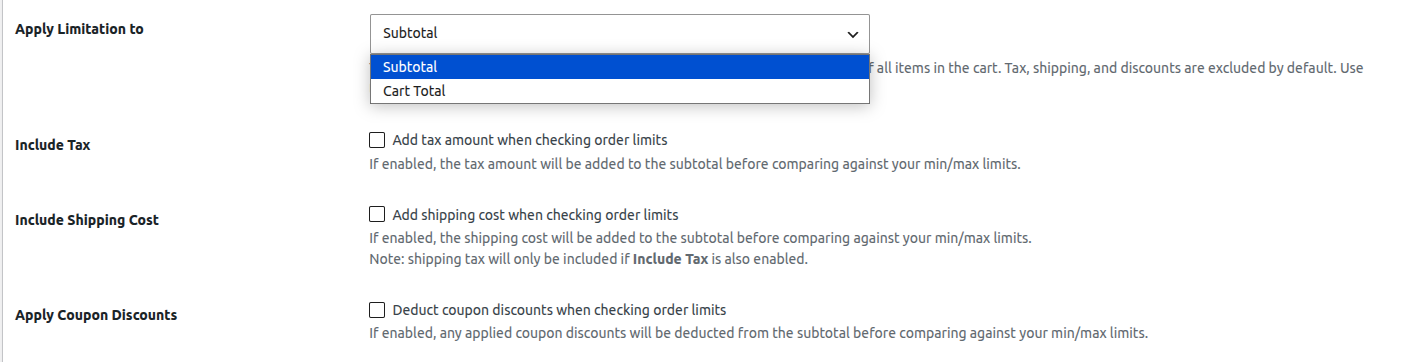Click the chevron arrow of the limitation select box

point(852,34)
